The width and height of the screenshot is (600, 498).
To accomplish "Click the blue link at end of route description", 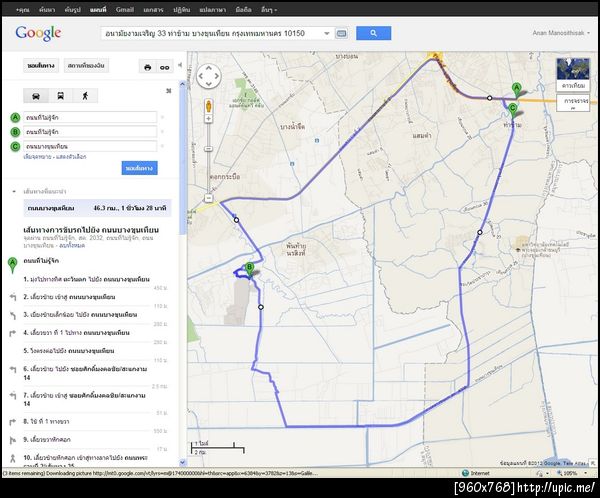I will point(72,245).
